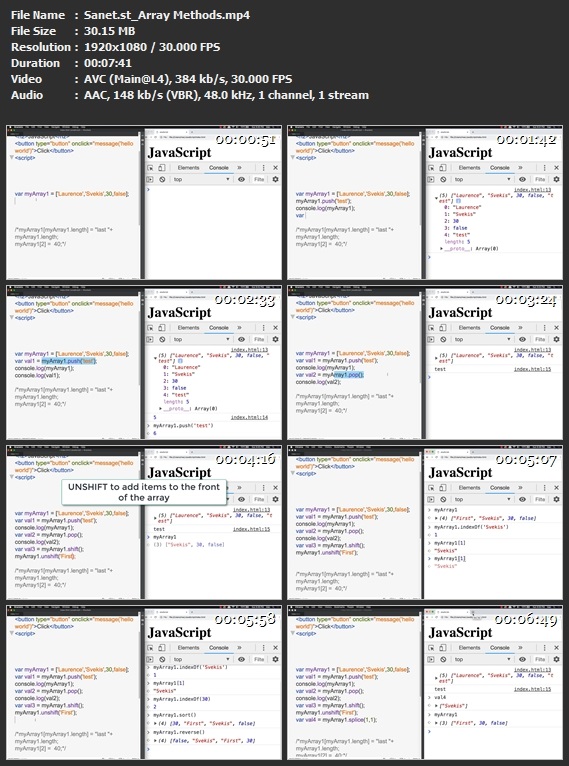This screenshot has height=766, width=569.
Task: Click the Filter field in the 00:02:33 frame
Action: click(259, 339)
